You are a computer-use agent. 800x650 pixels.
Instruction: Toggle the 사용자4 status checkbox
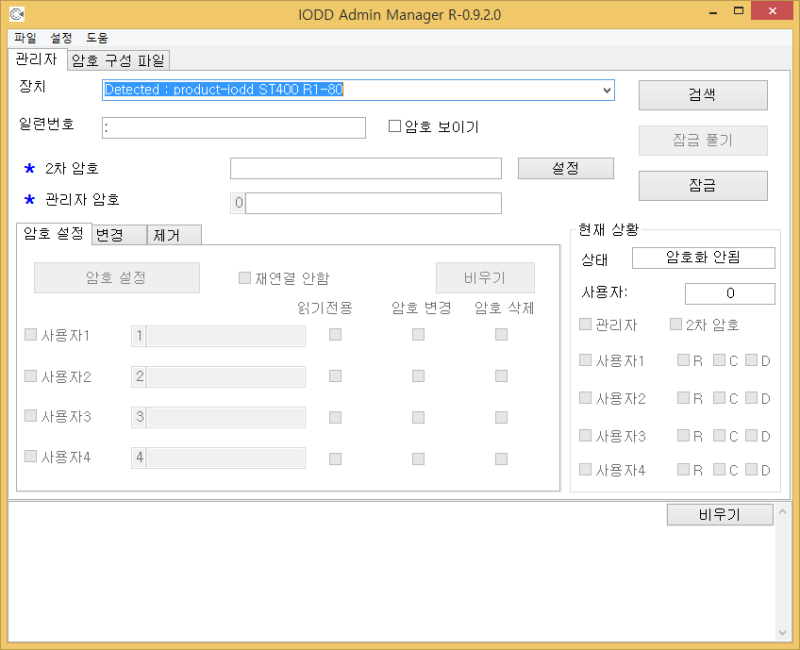pyautogui.click(x=585, y=469)
